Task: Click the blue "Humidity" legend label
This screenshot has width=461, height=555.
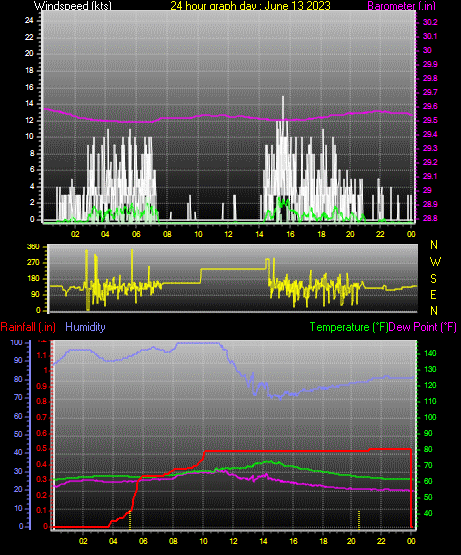Action: (85, 327)
